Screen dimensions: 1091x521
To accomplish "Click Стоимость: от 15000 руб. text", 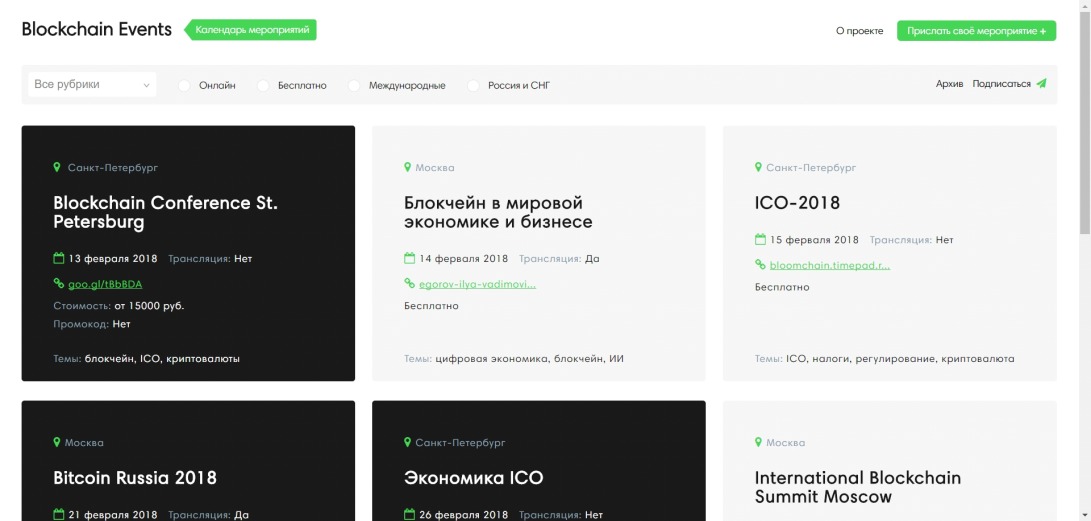I will [119, 305].
